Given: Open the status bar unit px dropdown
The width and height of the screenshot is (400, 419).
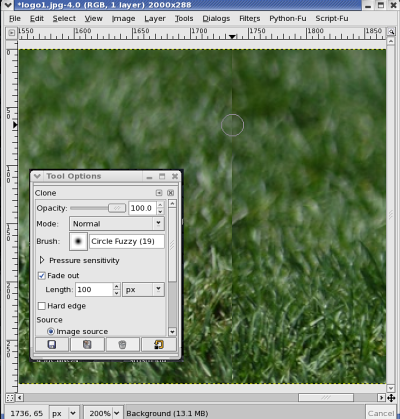Looking at the screenshot, I should [64, 414].
